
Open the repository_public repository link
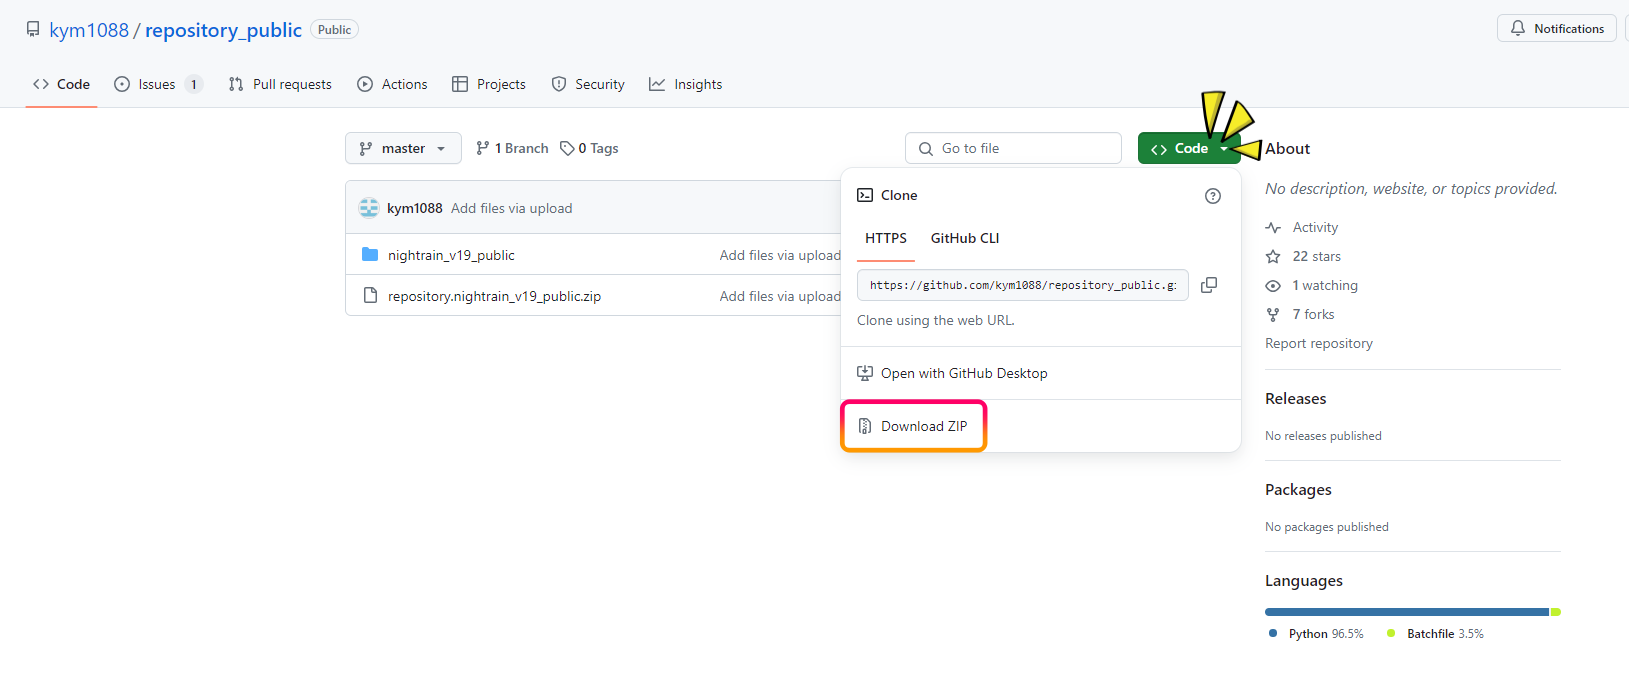click(223, 30)
